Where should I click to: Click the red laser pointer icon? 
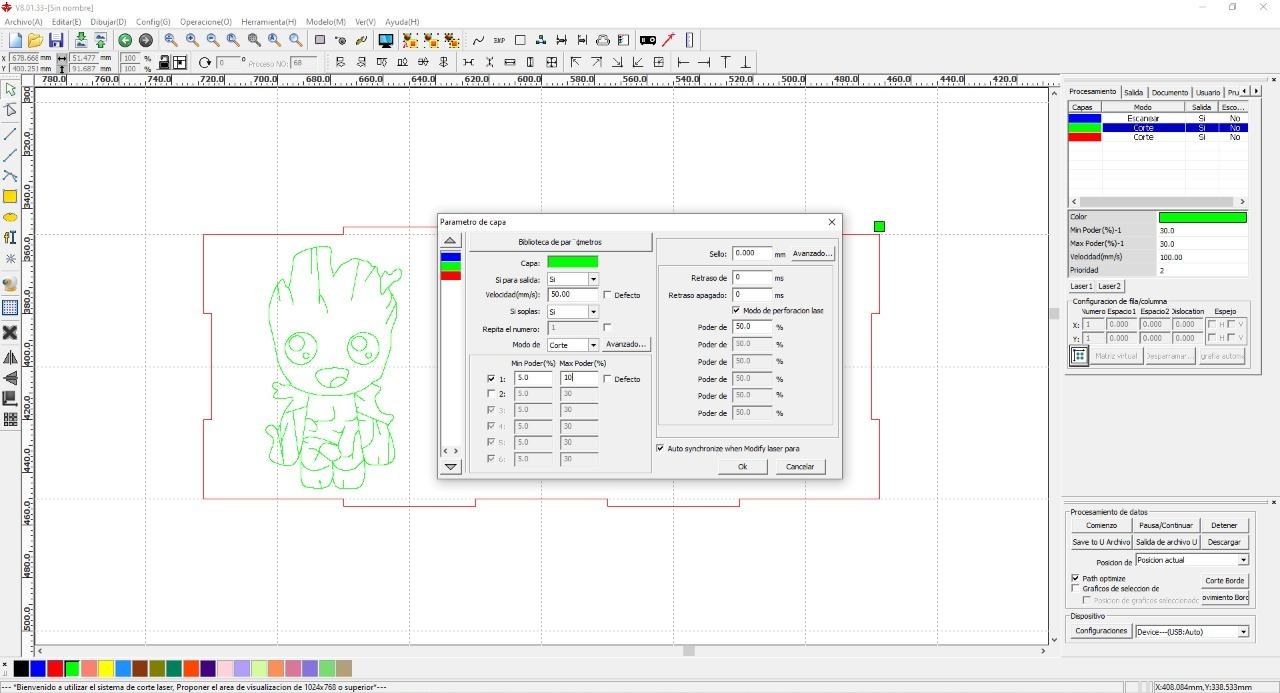click(x=669, y=40)
